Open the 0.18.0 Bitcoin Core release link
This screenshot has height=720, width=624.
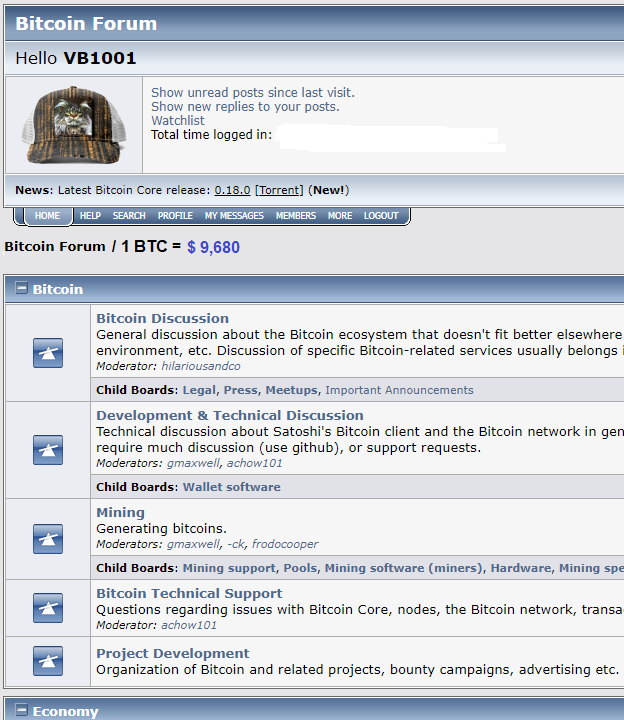click(x=232, y=190)
